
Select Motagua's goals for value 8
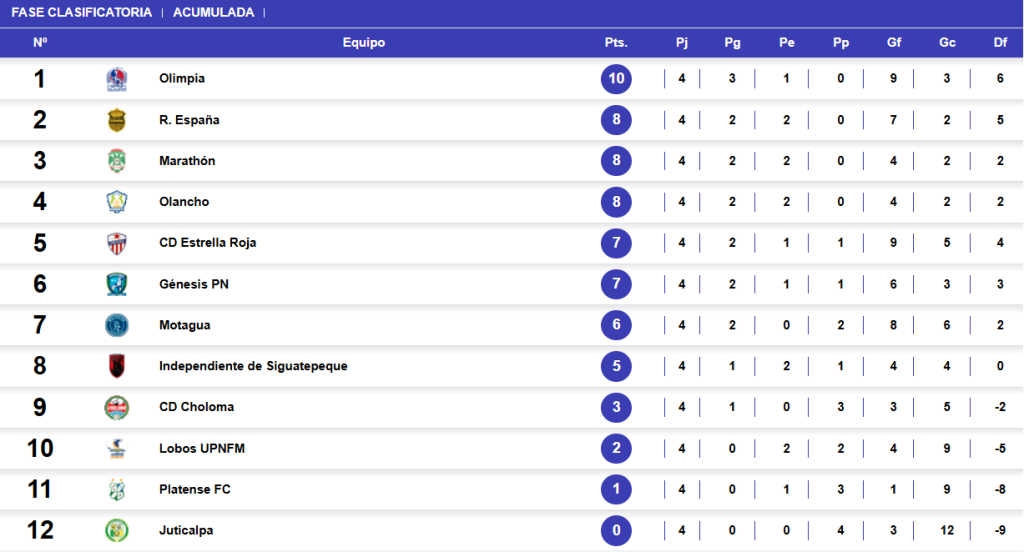[893, 325]
